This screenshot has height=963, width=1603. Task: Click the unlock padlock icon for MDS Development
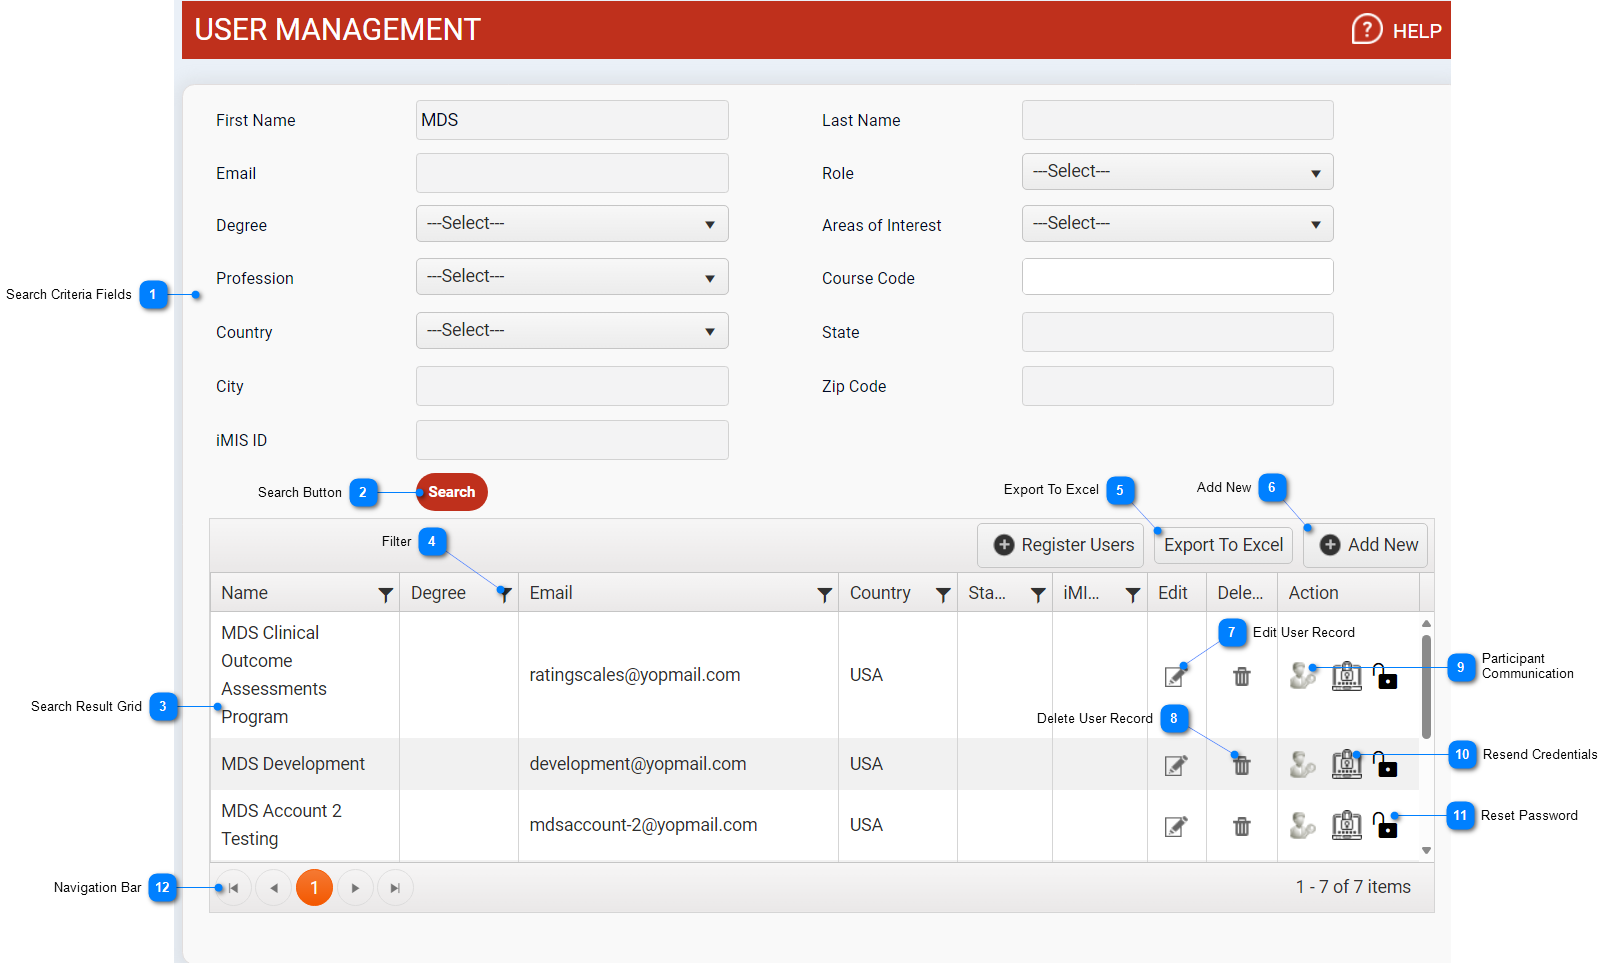[1385, 765]
